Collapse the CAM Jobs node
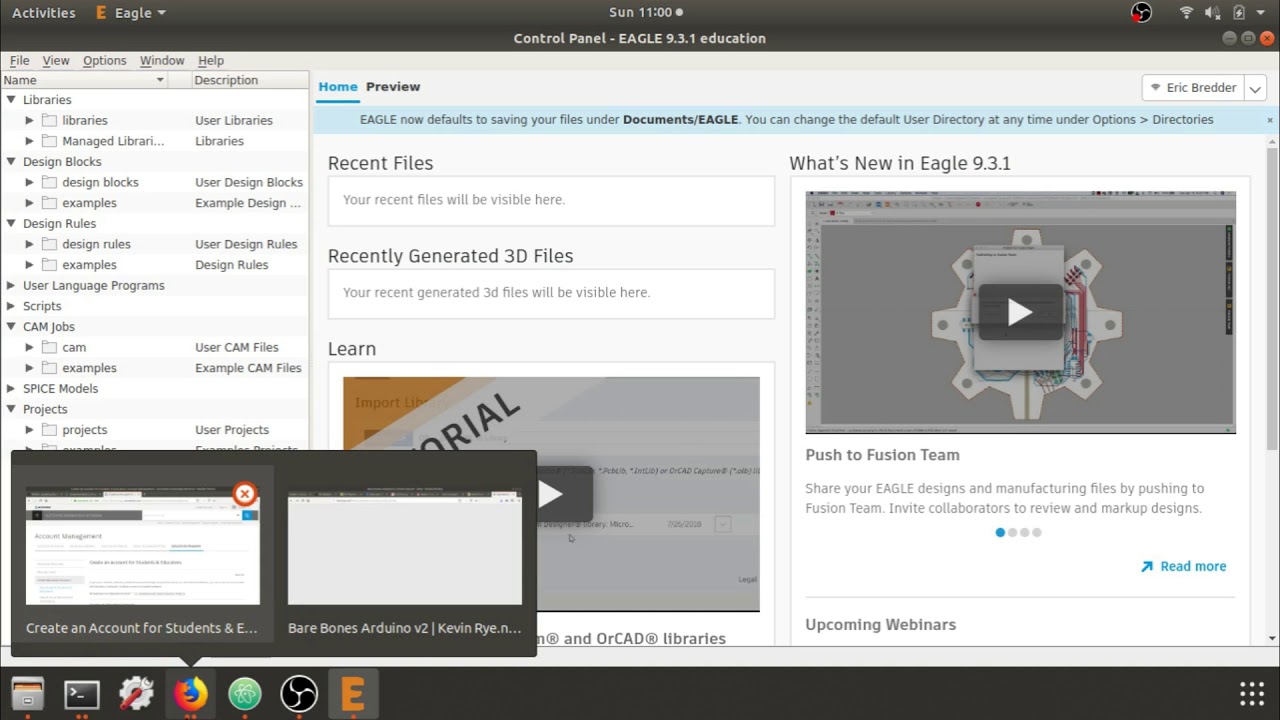Image resolution: width=1280 pixels, height=720 pixels. click(11, 327)
